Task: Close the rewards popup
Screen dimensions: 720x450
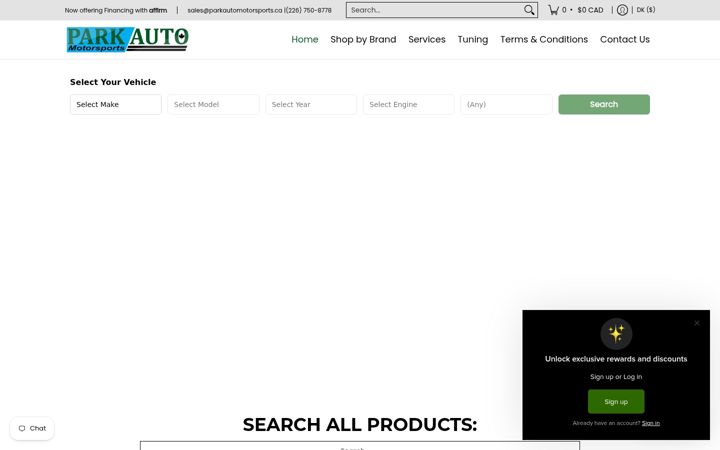Action: click(697, 323)
